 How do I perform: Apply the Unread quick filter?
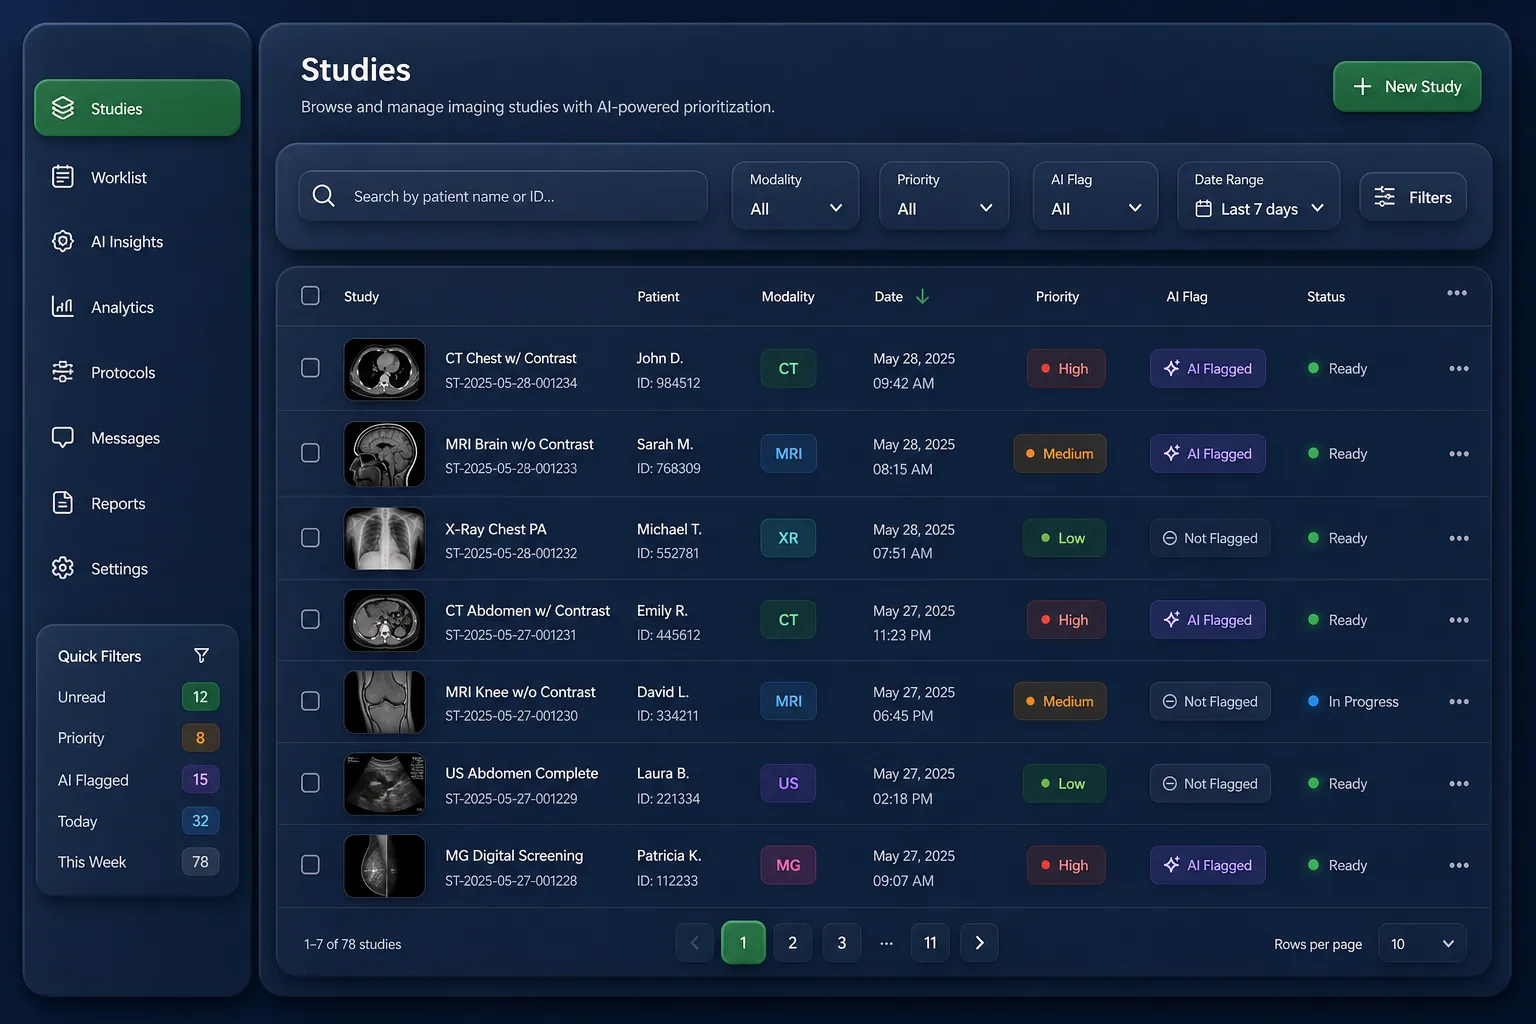point(137,697)
